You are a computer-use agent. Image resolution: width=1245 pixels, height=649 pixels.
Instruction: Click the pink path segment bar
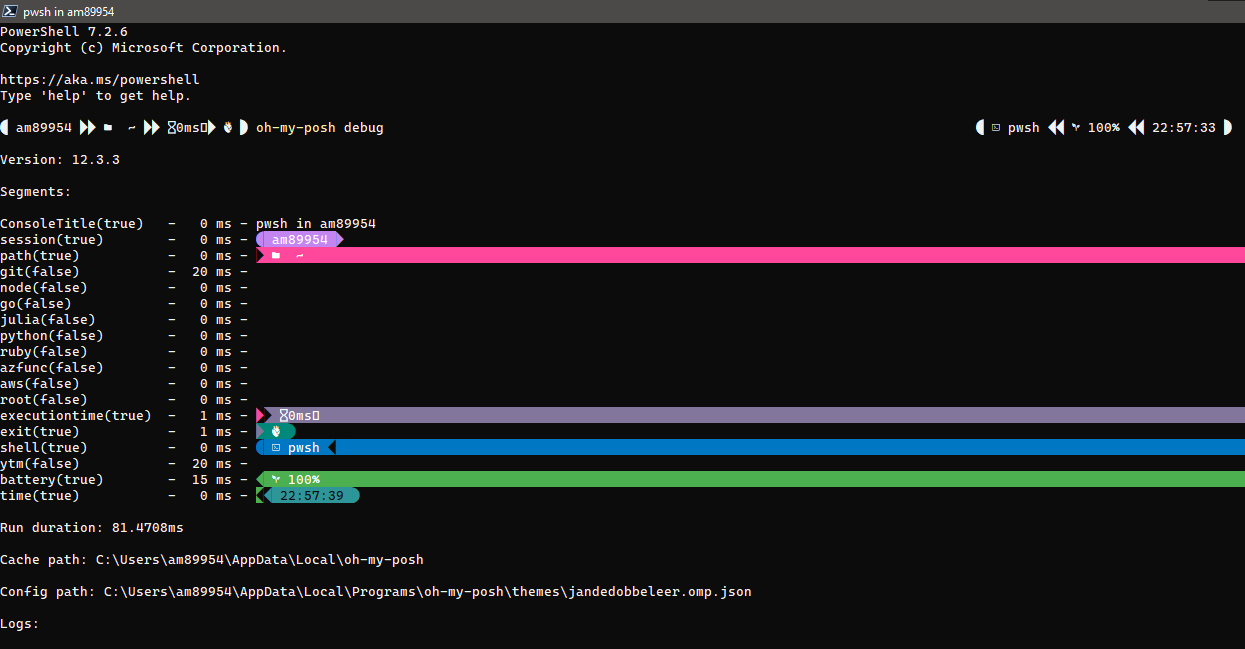point(700,255)
